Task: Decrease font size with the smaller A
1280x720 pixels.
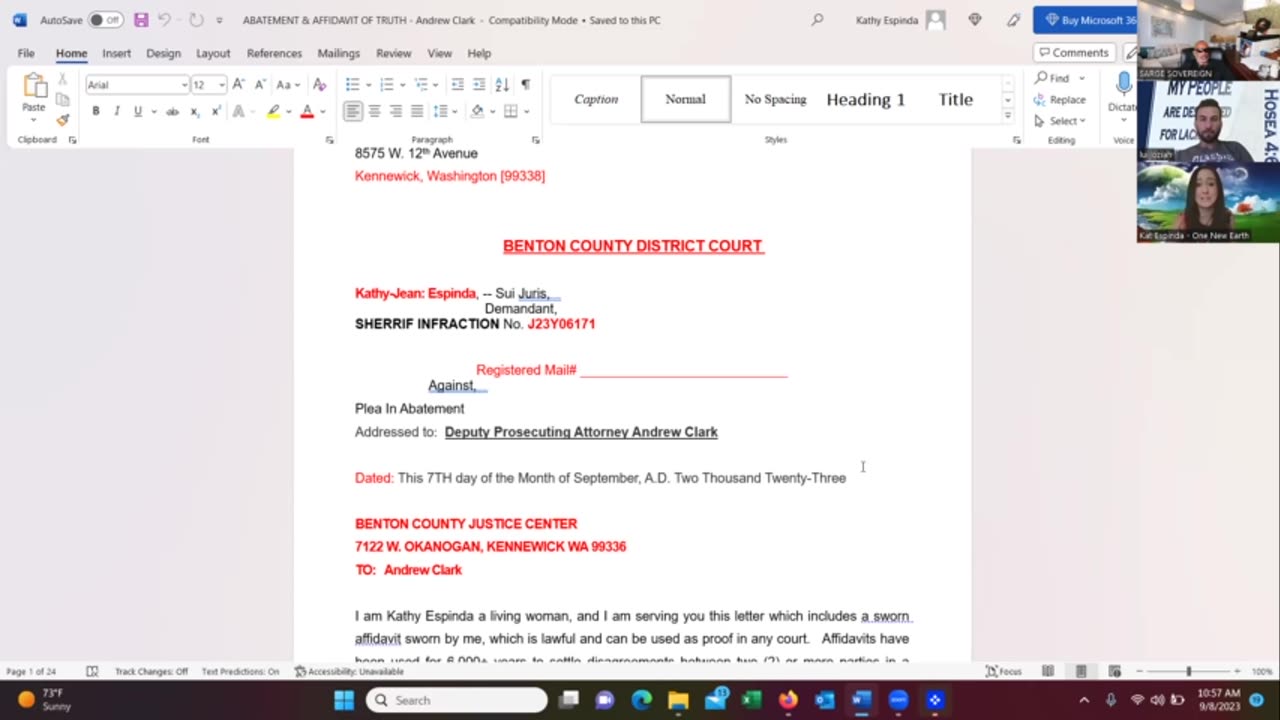Action: click(260, 85)
